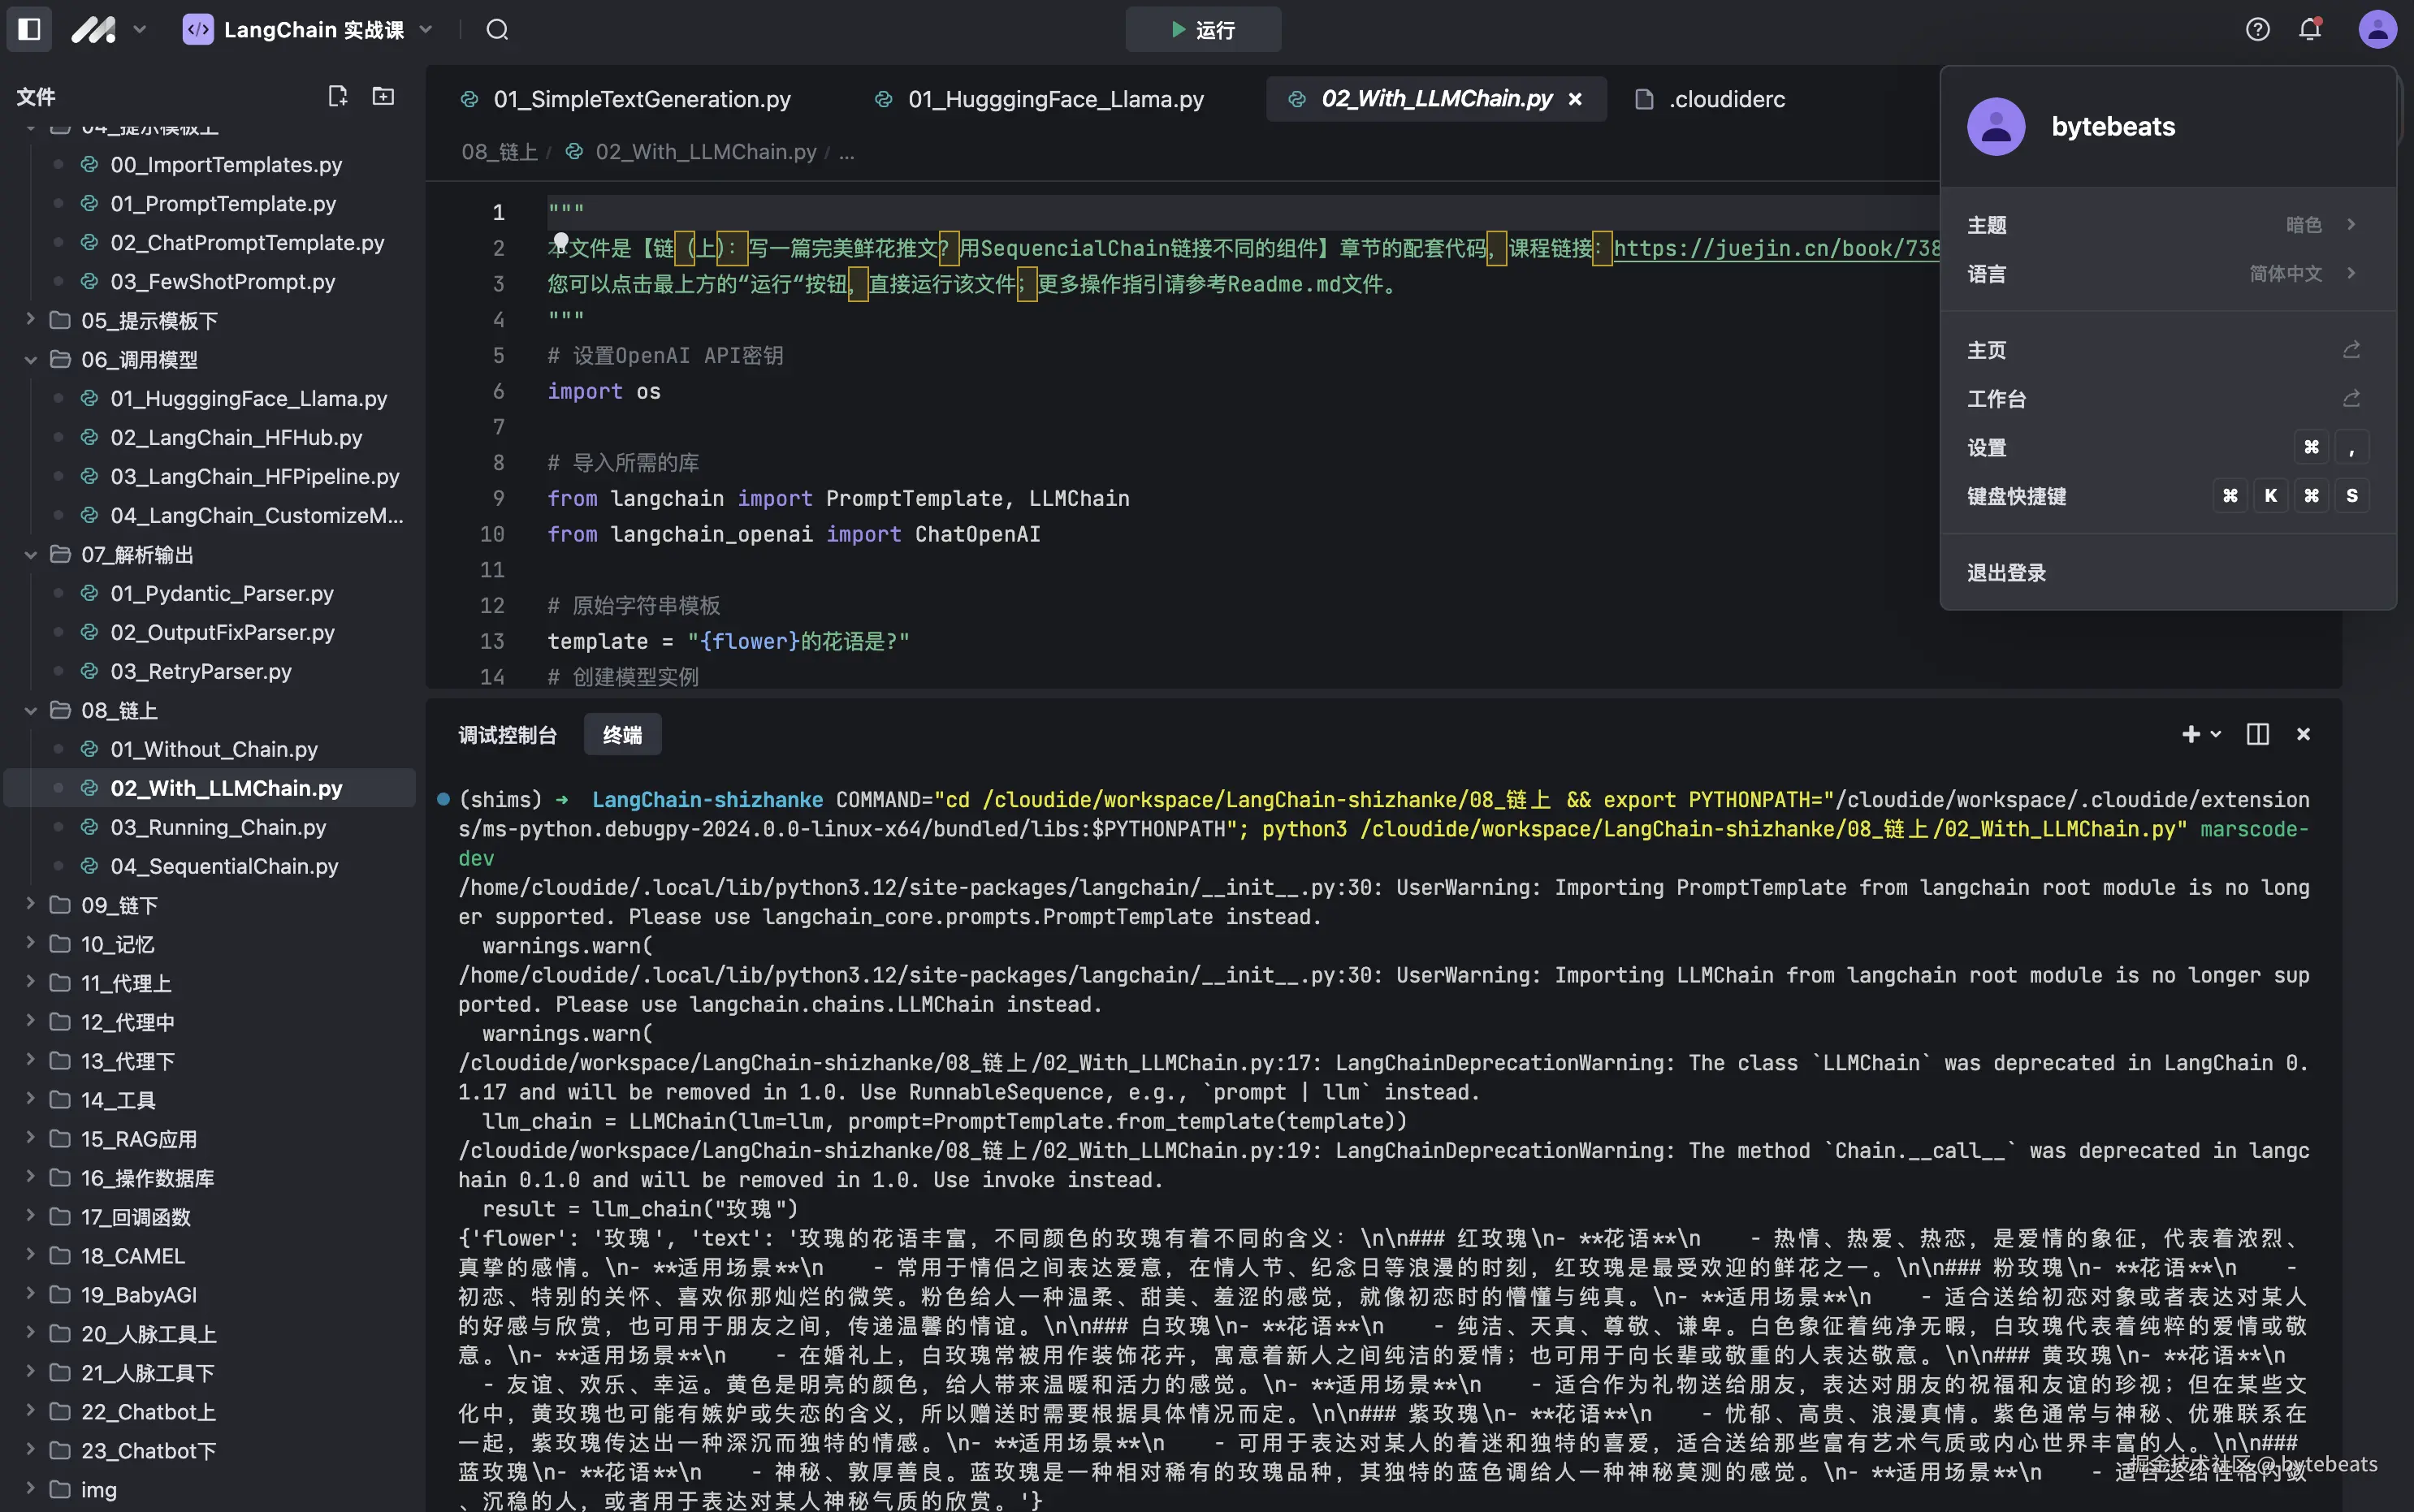2414x1512 pixels.
Task: Open the search magnifier icon
Action: pos(497,29)
